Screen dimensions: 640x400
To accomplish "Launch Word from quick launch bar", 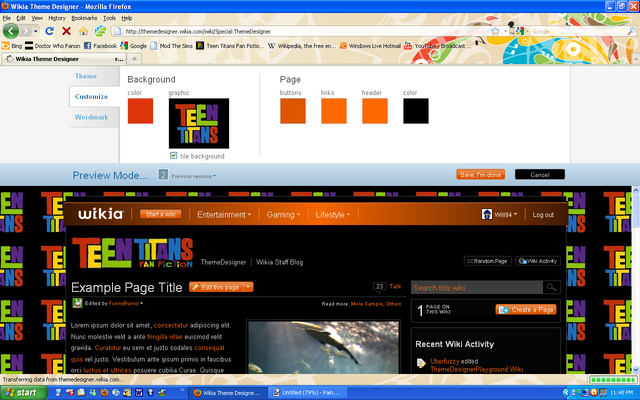I will click(138, 393).
